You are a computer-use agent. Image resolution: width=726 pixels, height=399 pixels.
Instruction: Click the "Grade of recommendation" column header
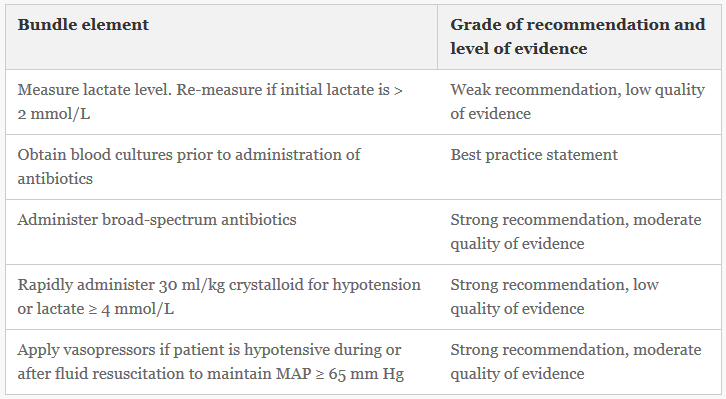click(579, 37)
